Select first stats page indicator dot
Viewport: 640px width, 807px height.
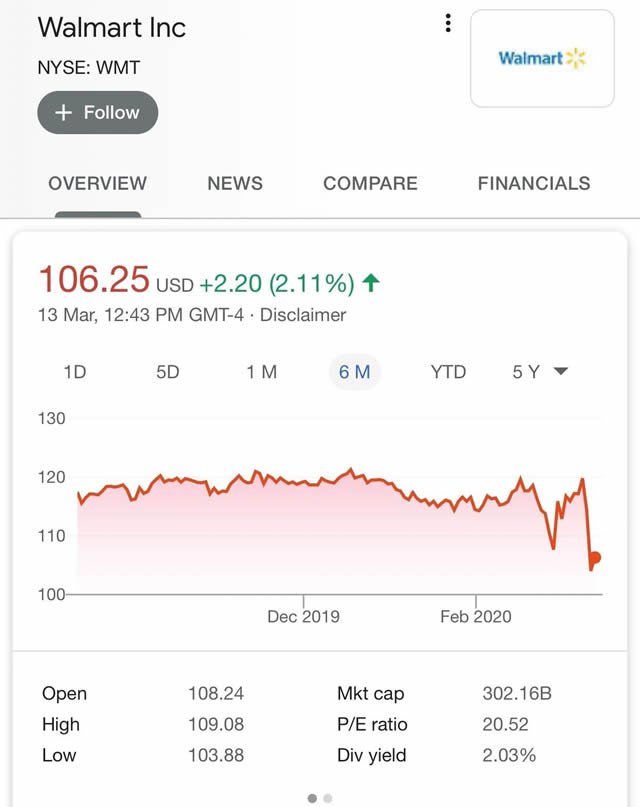pos(312,798)
